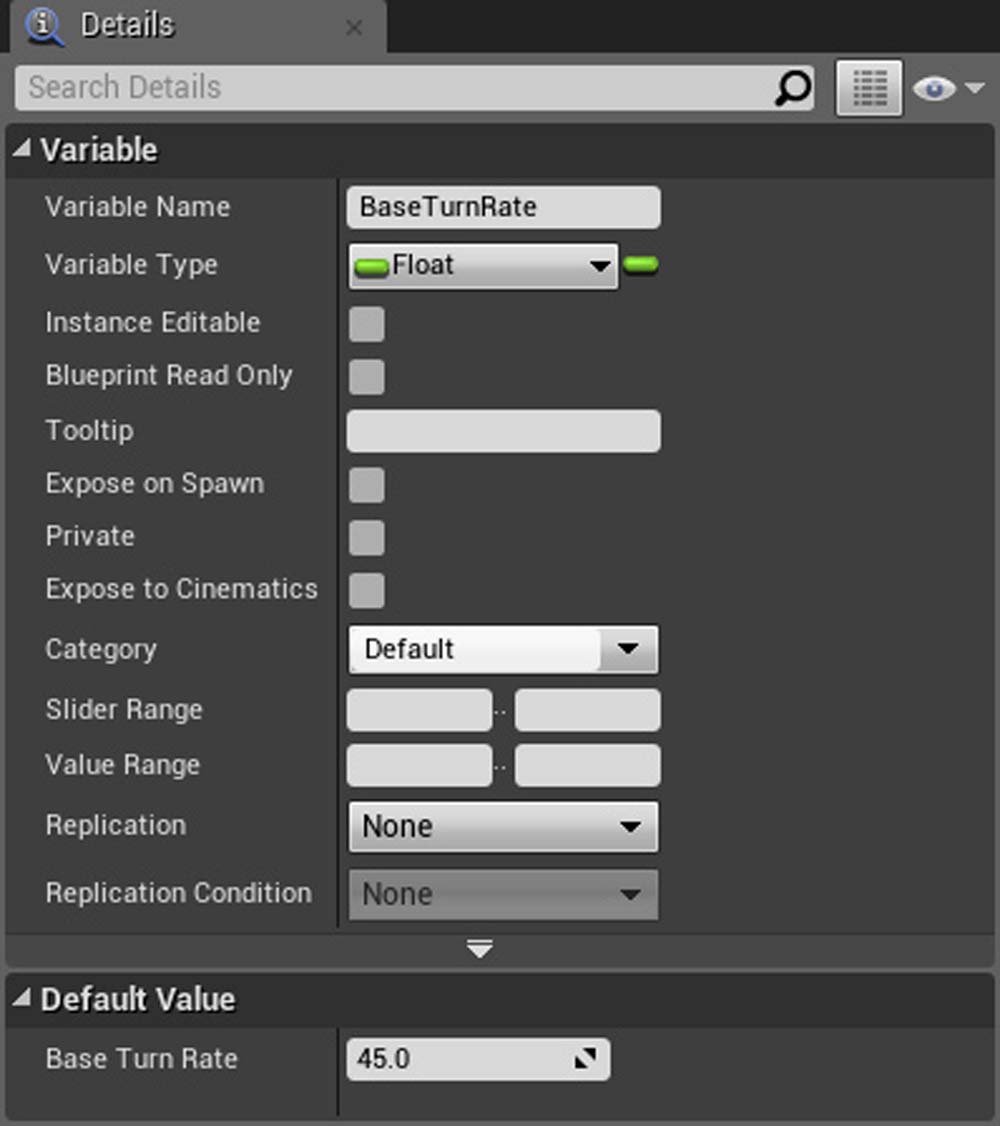Viewport: 1000px width, 1126px height.
Task: Click the green container type pill beside Float
Action: 640,265
